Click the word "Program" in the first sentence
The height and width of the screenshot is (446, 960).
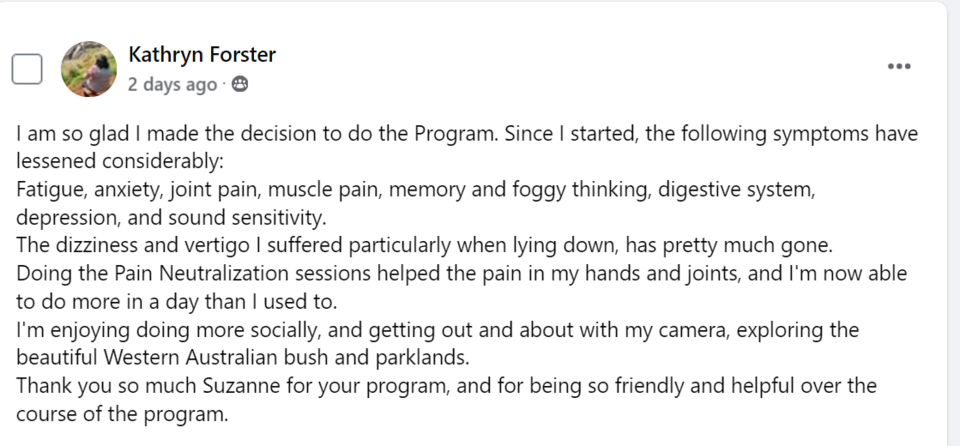456,134
